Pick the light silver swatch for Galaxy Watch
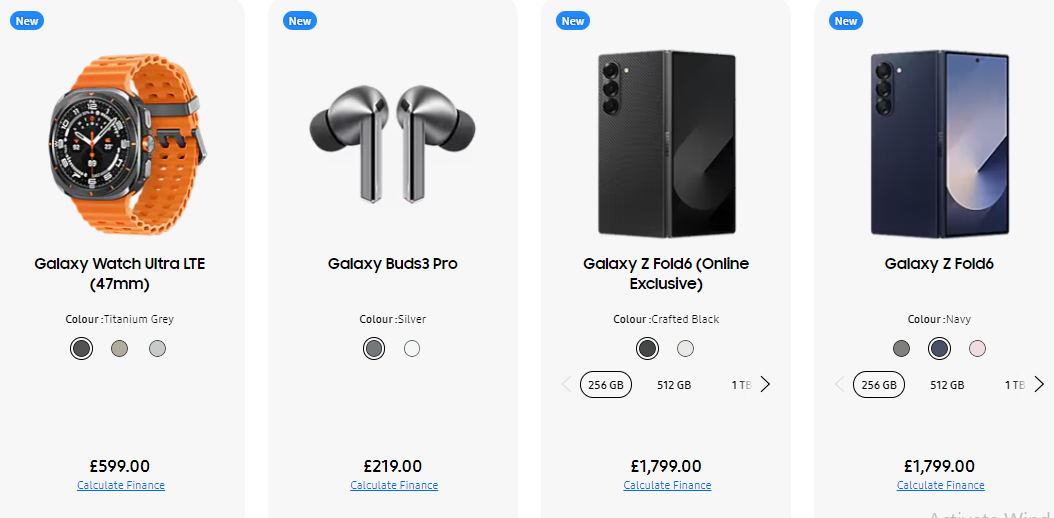The height and width of the screenshot is (518, 1054). tap(157, 348)
